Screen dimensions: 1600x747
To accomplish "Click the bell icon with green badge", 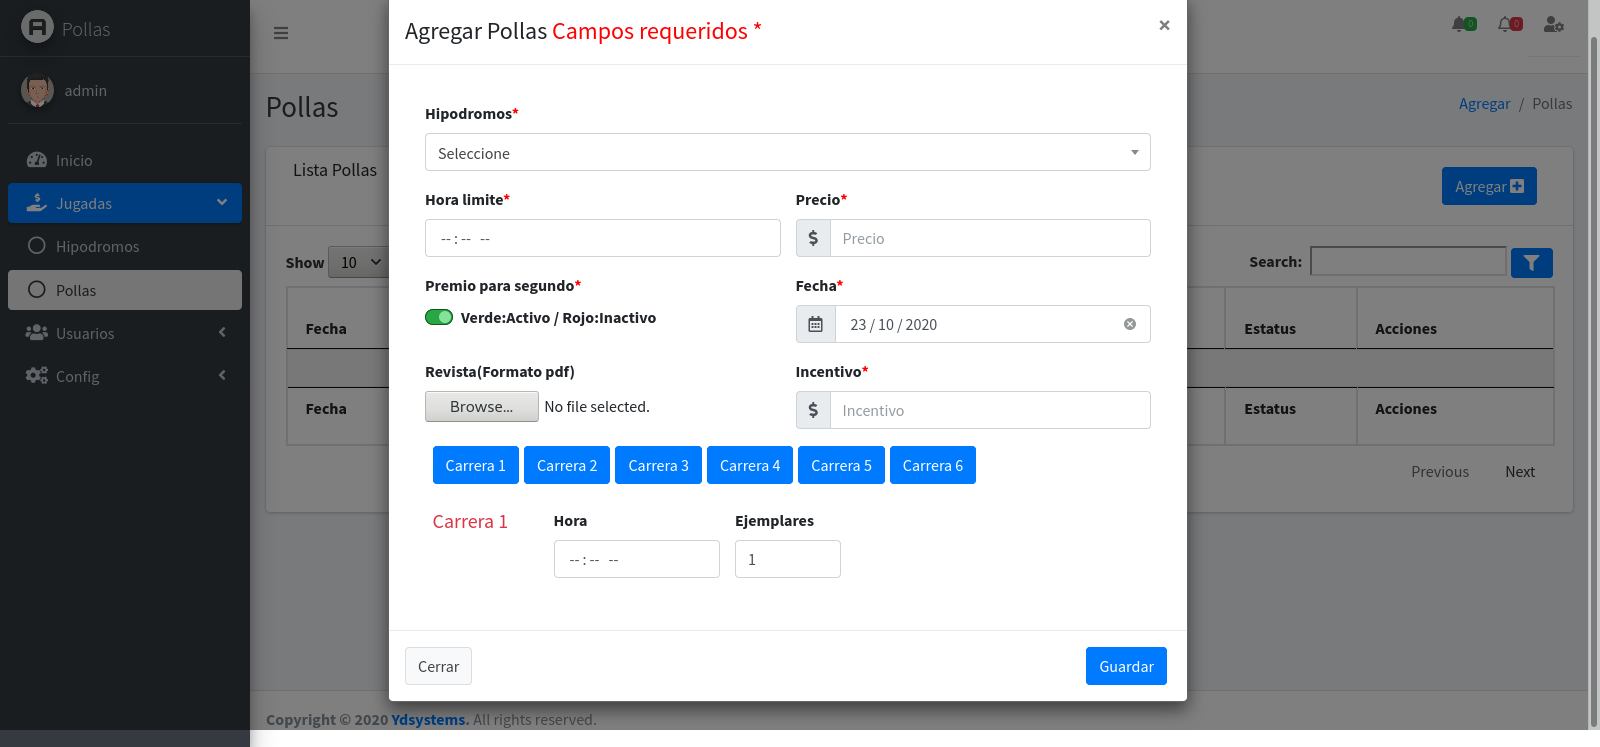I will click(1463, 24).
